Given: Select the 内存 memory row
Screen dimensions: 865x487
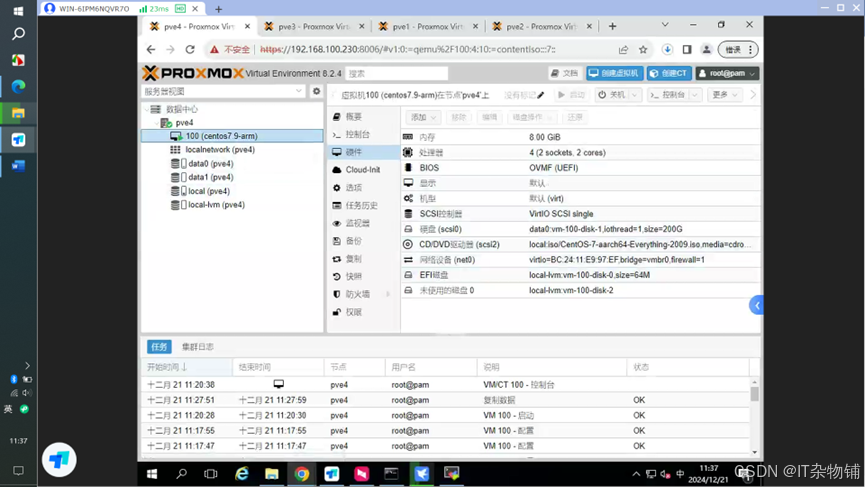Looking at the screenshot, I should [580, 137].
